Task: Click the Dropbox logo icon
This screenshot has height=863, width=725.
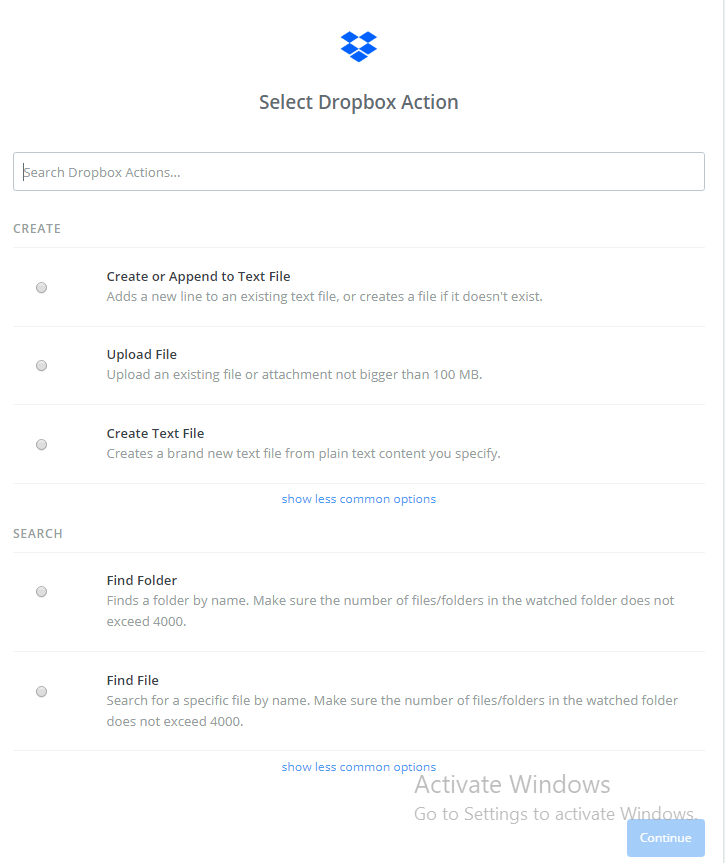Action: (358, 47)
